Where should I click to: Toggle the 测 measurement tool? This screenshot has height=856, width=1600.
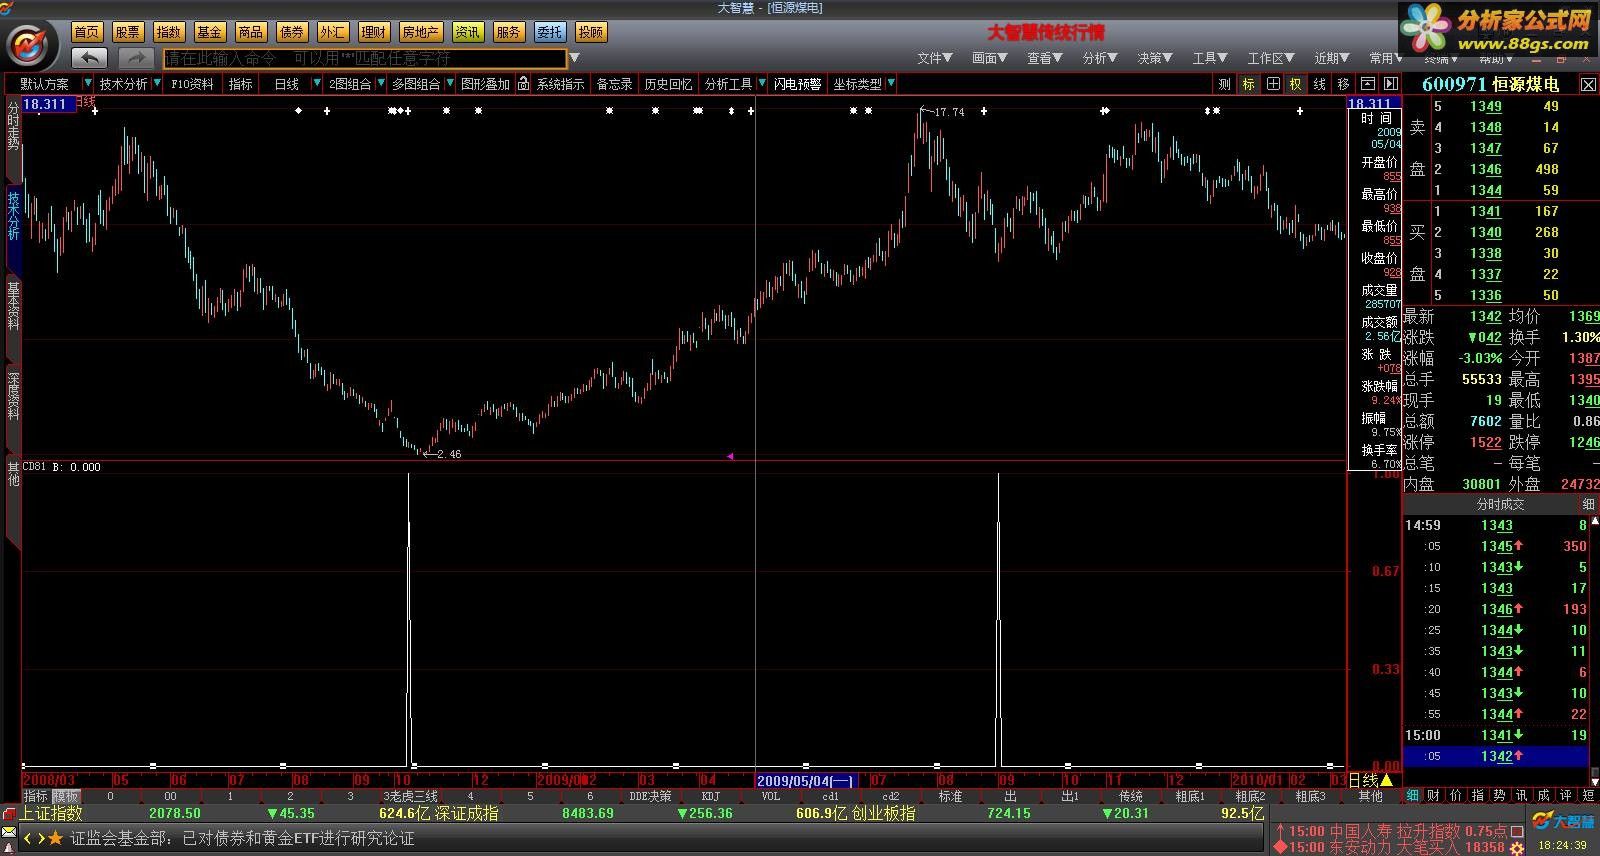[1224, 84]
